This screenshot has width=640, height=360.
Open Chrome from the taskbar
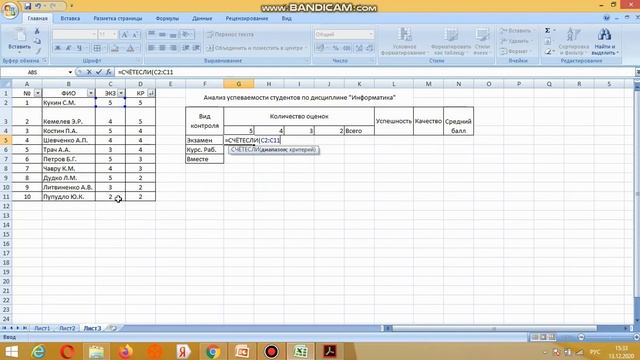(x=212, y=351)
